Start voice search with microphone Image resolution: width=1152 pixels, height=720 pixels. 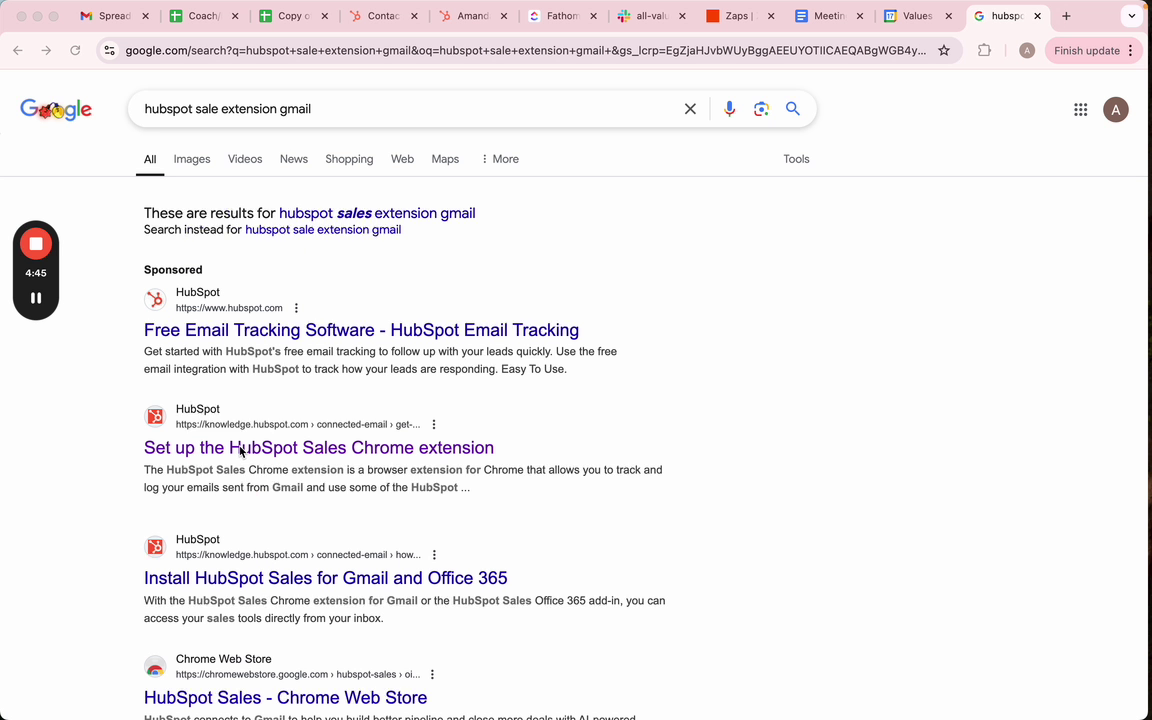729,109
